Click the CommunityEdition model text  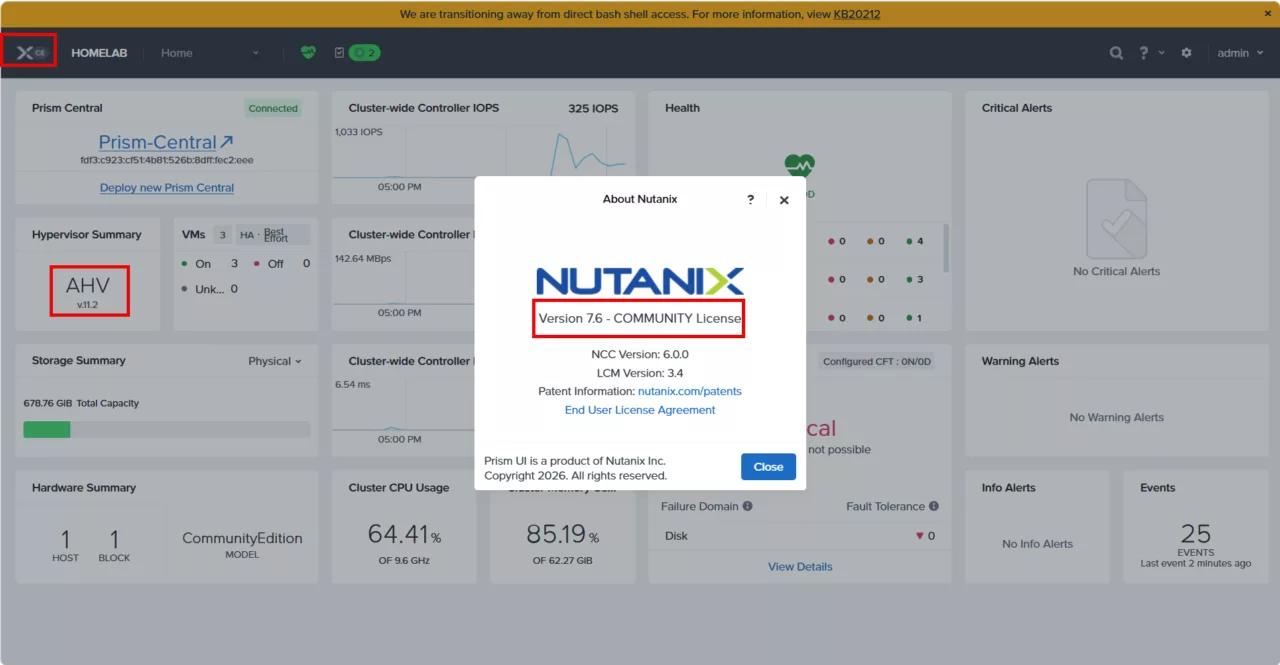click(x=242, y=538)
